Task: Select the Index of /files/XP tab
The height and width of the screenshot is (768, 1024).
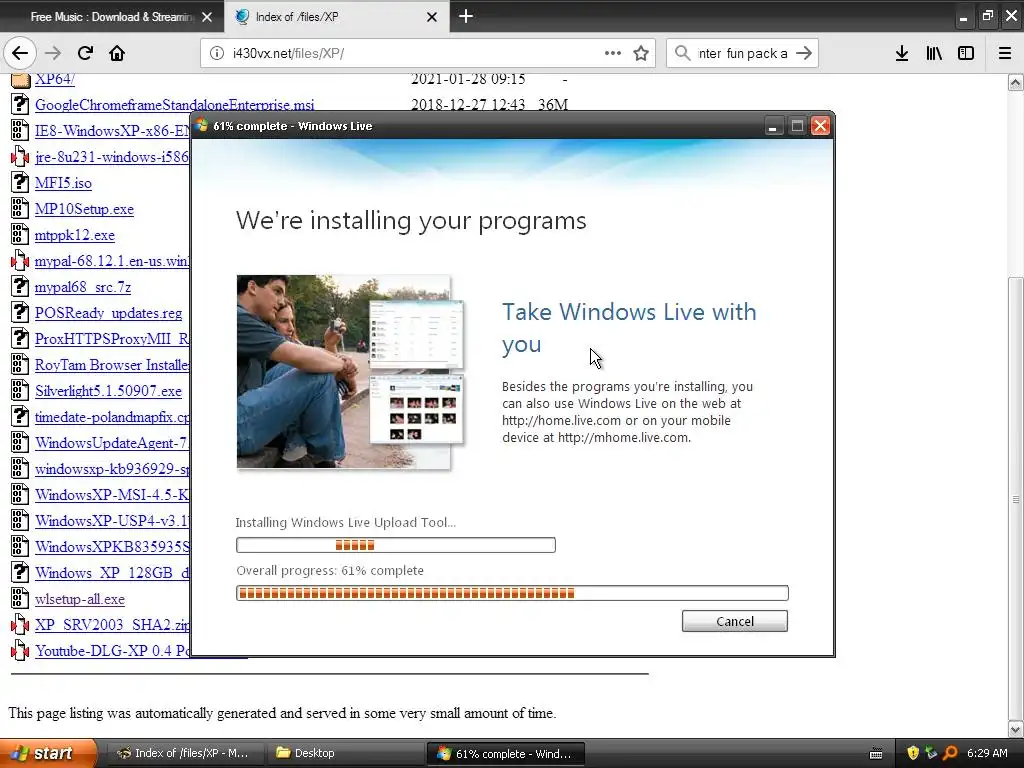Action: [x=336, y=17]
